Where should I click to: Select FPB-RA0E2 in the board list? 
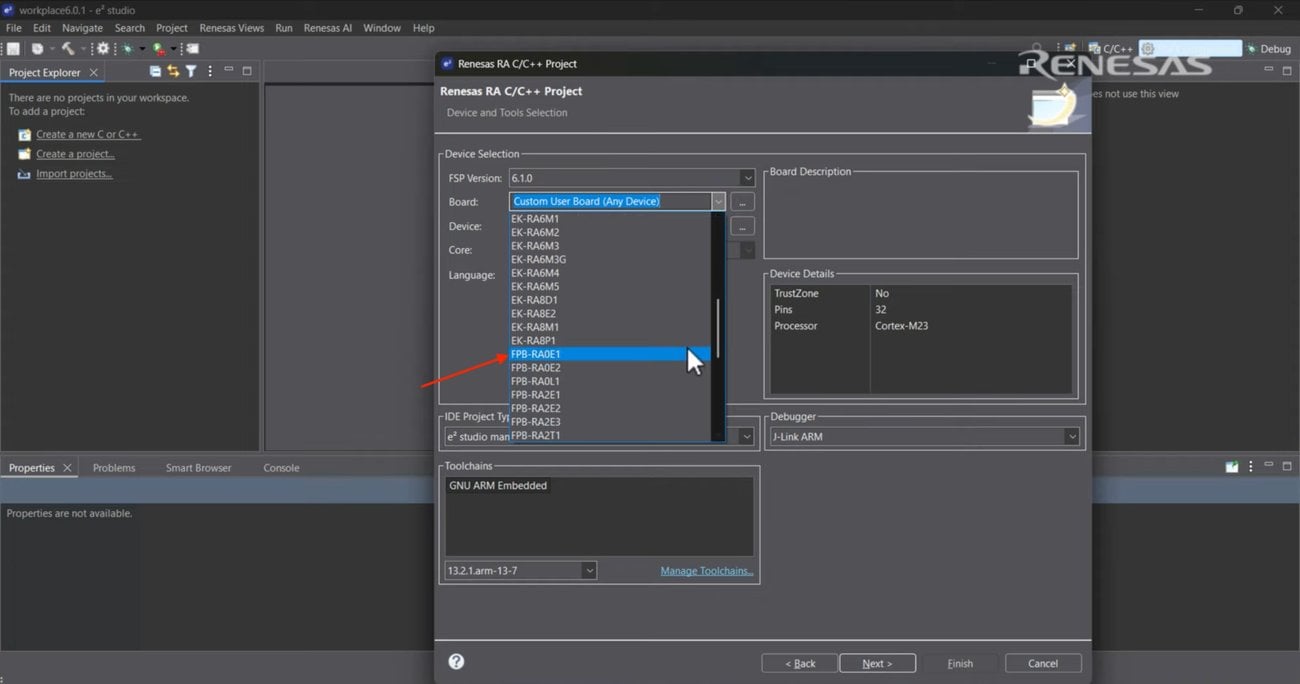(x=610, y=368)
